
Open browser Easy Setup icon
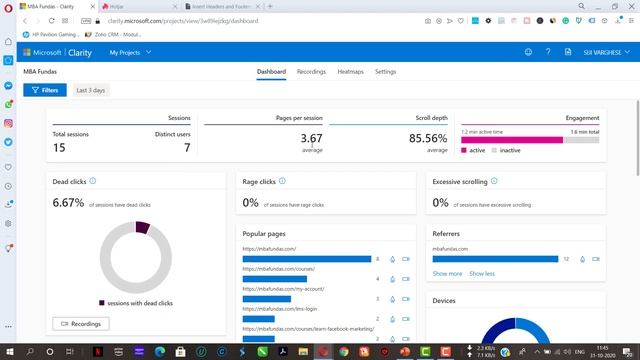631,21
